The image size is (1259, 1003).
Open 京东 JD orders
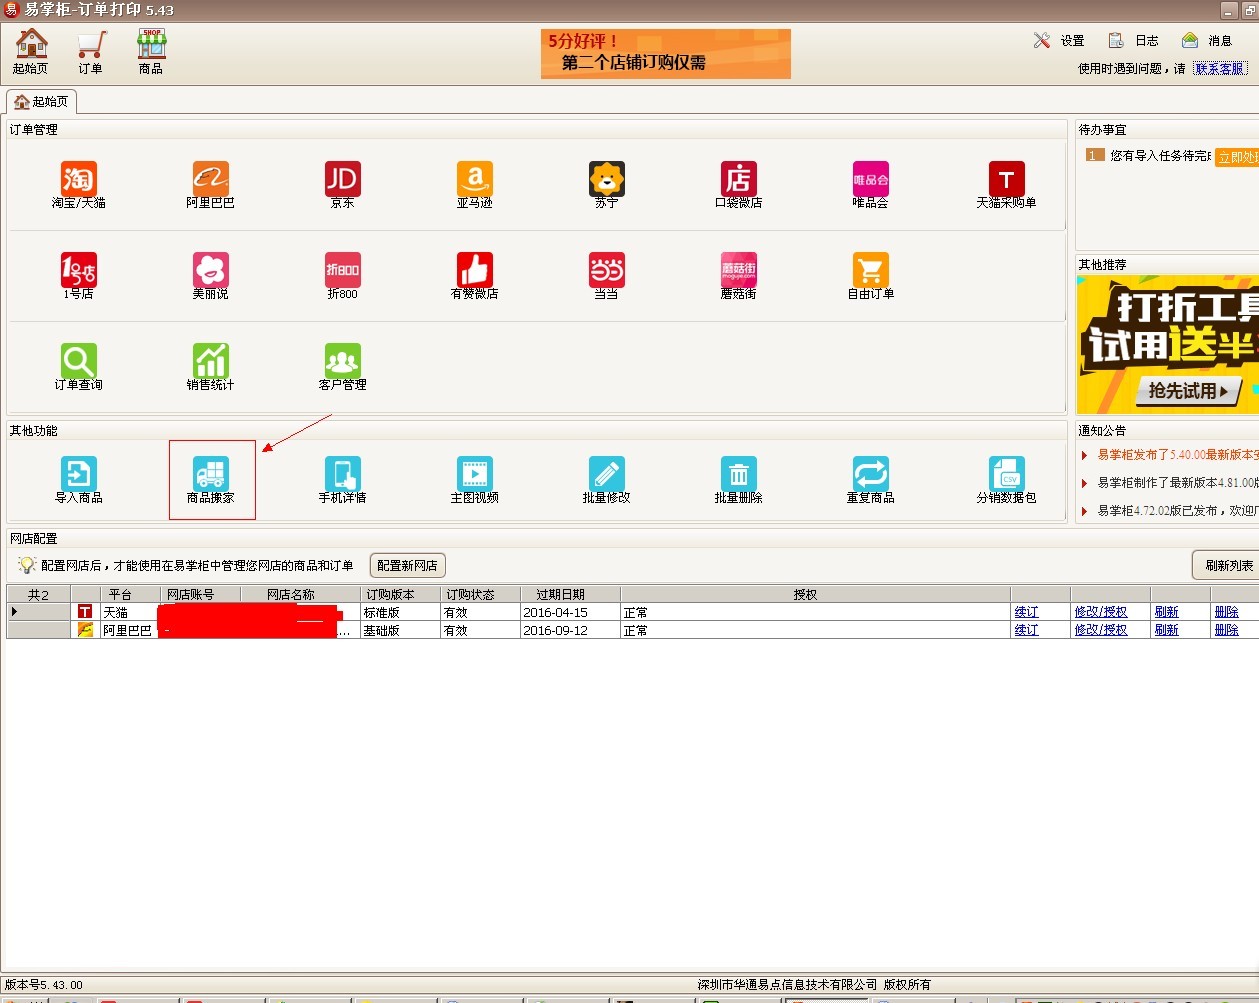343,185
